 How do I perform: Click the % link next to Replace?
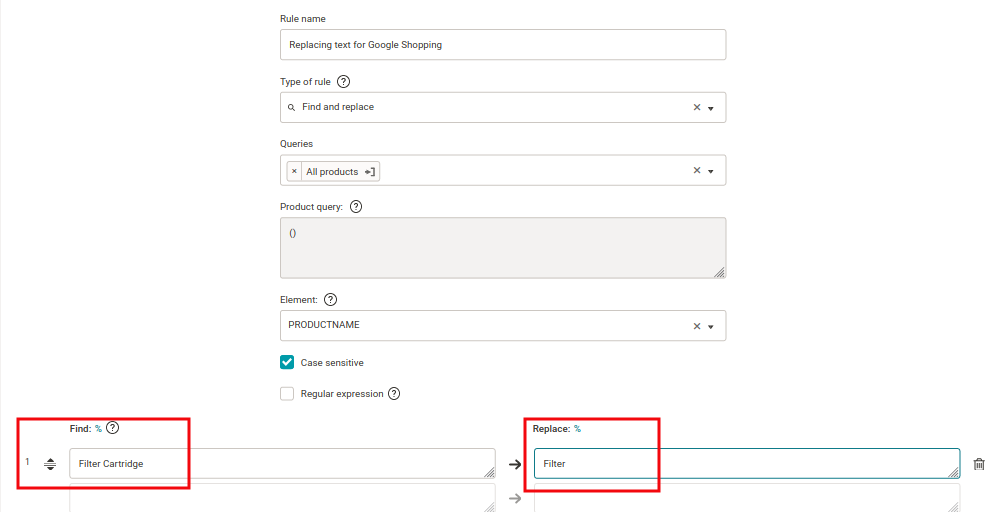click(x=577, y=428)
